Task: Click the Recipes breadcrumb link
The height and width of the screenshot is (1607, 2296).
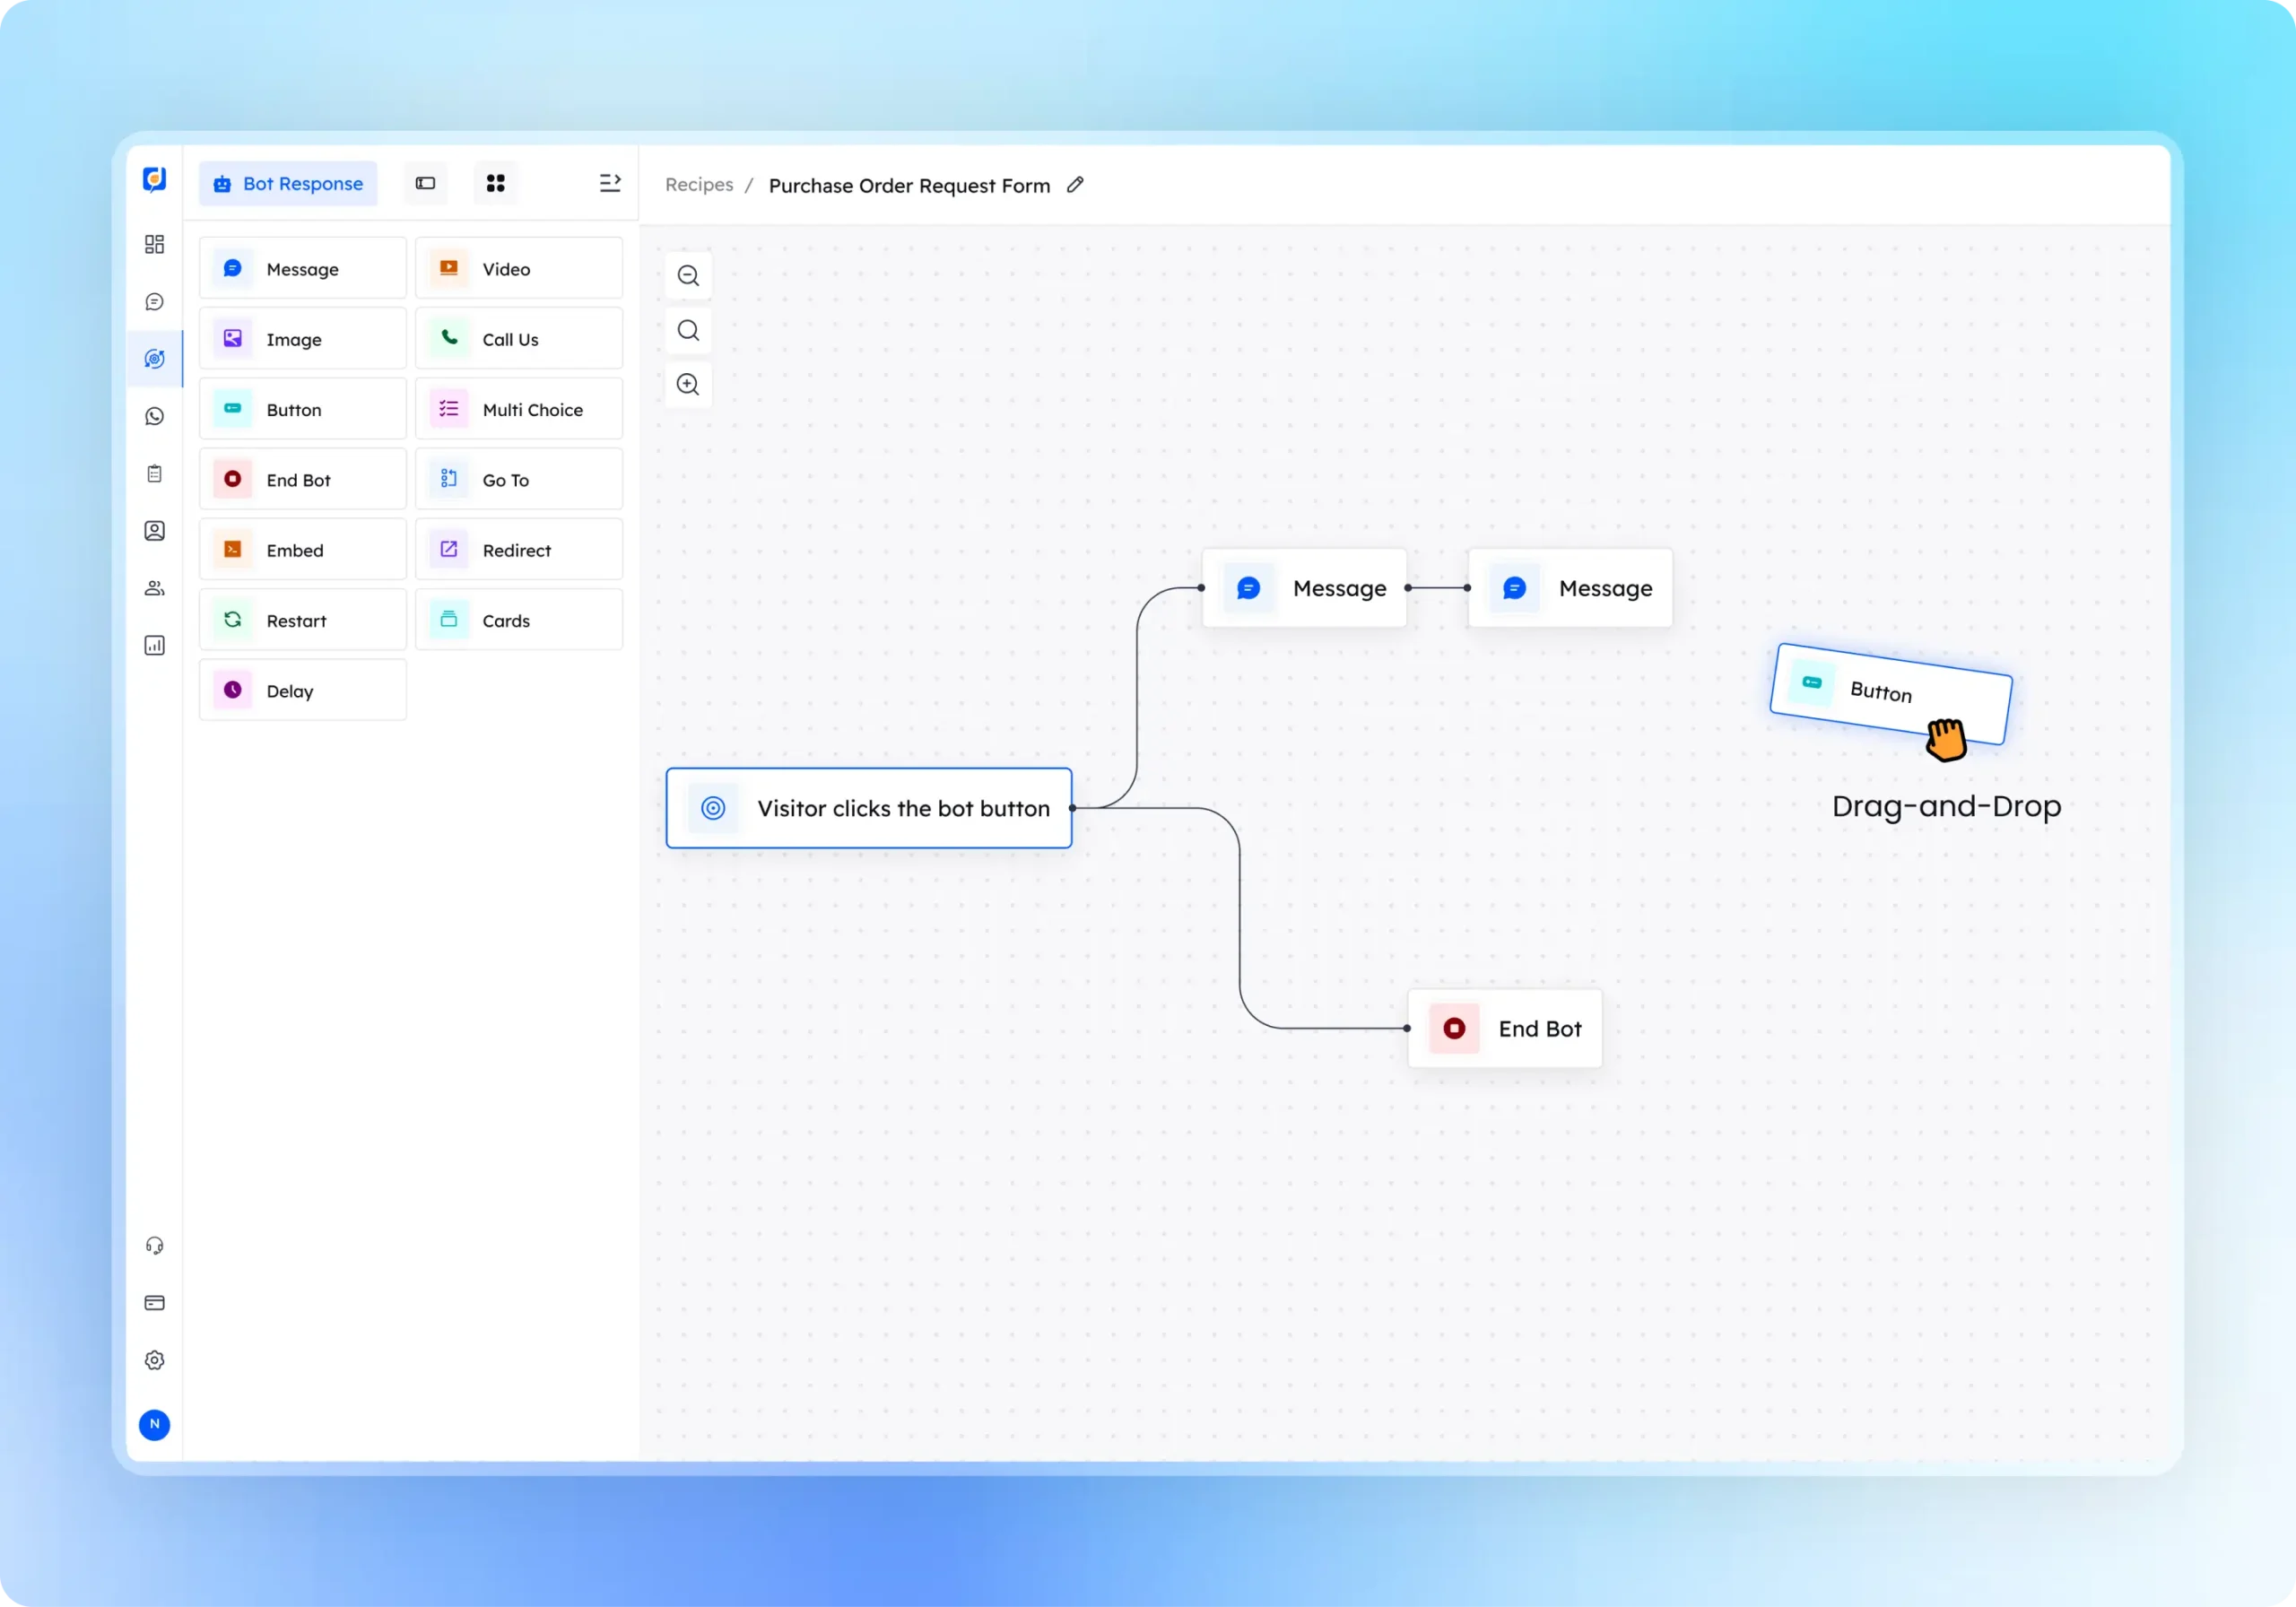Action: click(x=699, y=185)
